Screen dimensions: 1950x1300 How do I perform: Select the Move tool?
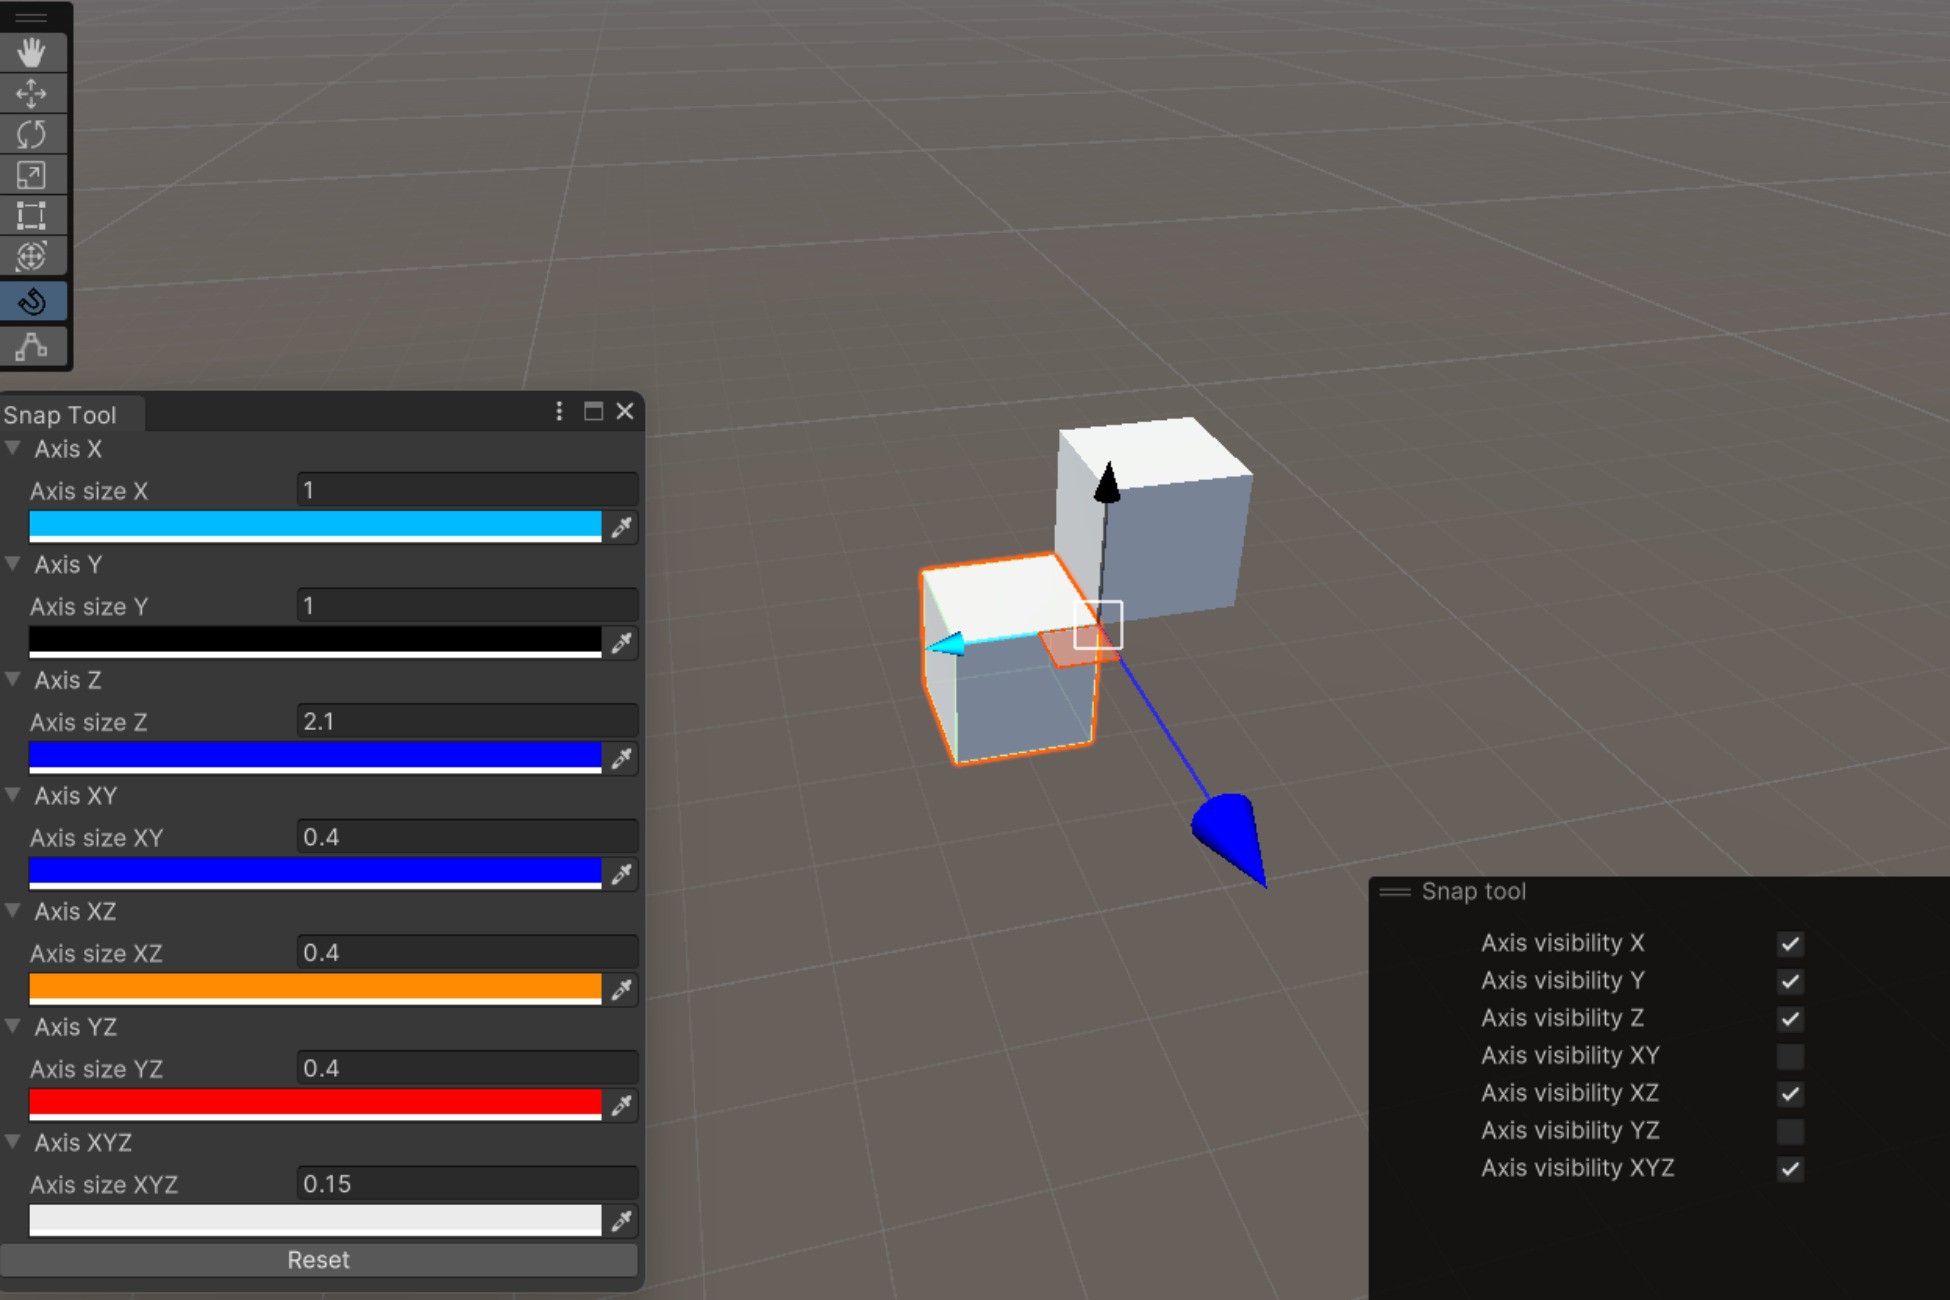pyautogui.click(x=32, y=93)
